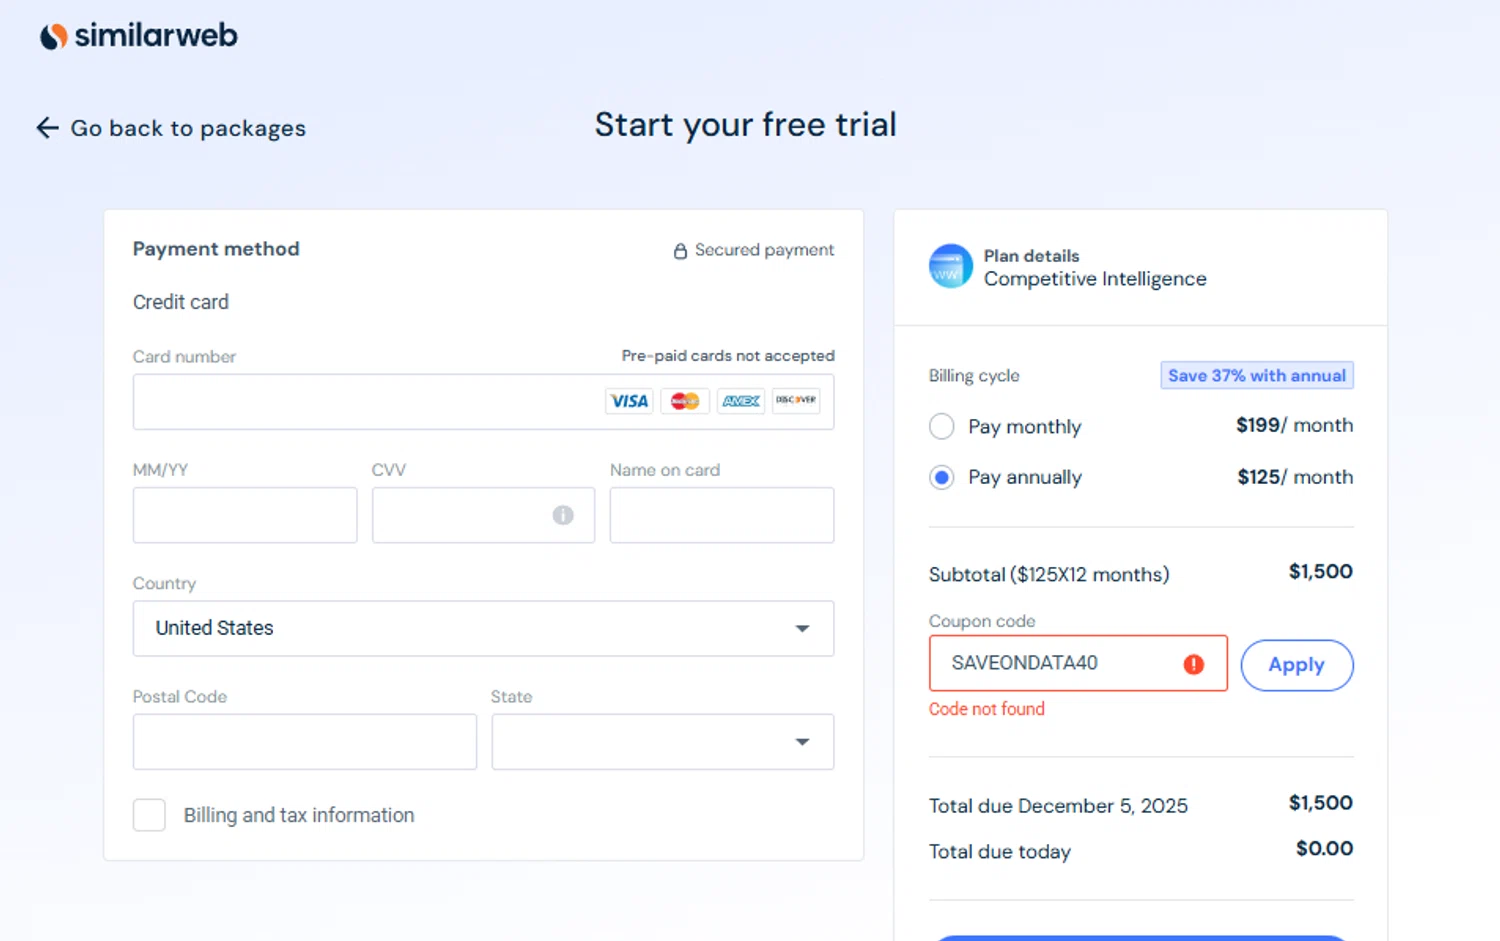Click Start your free trial heading
Viewport: 1500px width, 941px height.
pos(746,125)
